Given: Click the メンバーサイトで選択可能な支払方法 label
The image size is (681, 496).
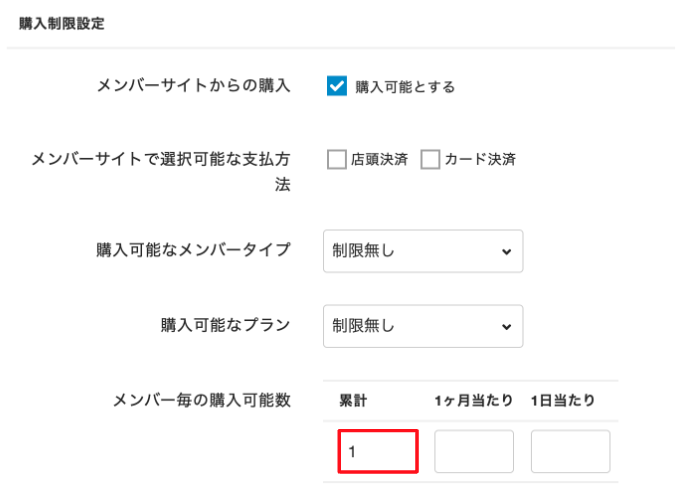Looking at the screenshot, I should coord(161,159).
